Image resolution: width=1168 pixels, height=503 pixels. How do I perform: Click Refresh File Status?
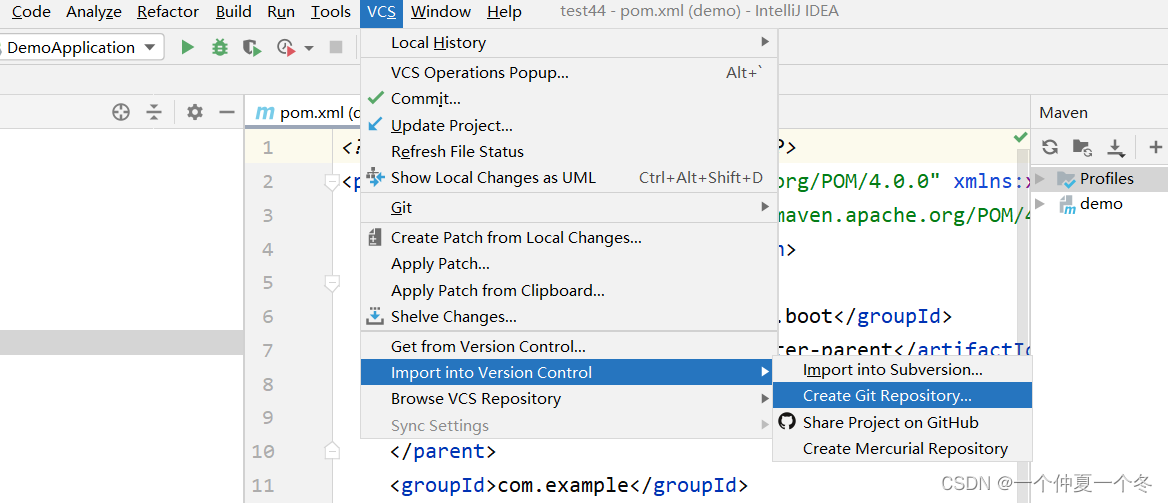point(569,152)
